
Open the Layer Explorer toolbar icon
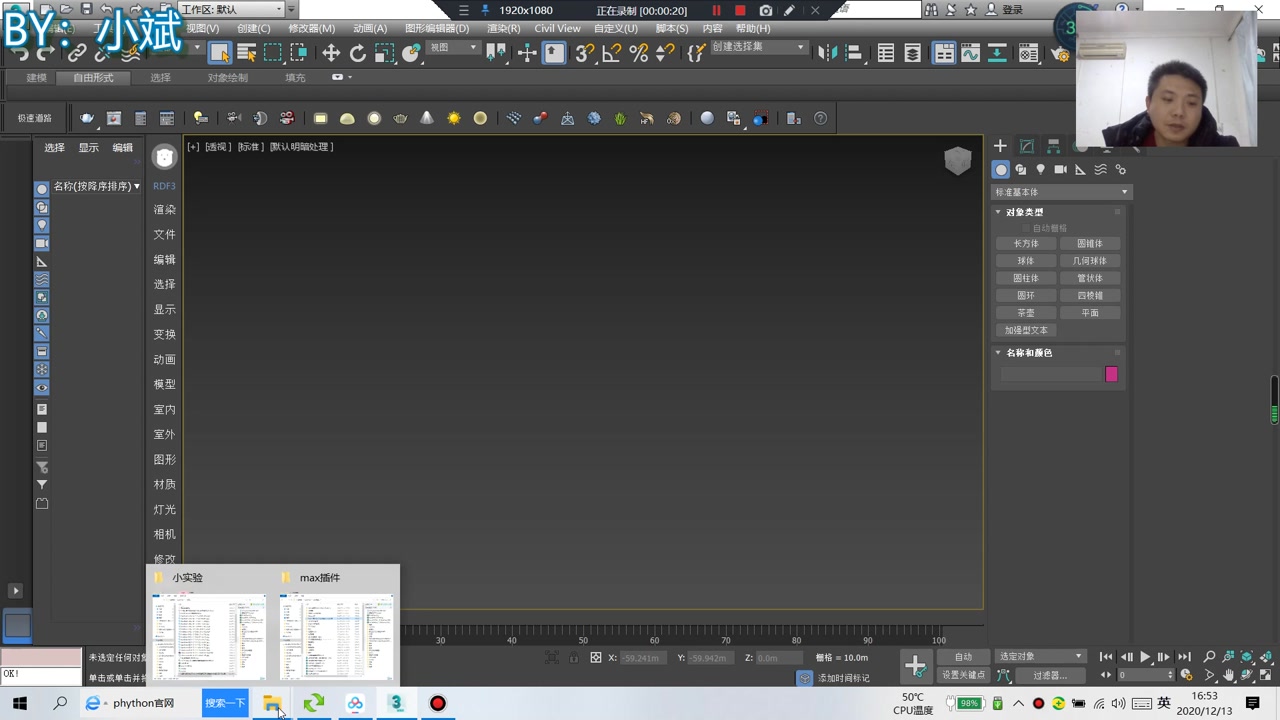(912, 53)
